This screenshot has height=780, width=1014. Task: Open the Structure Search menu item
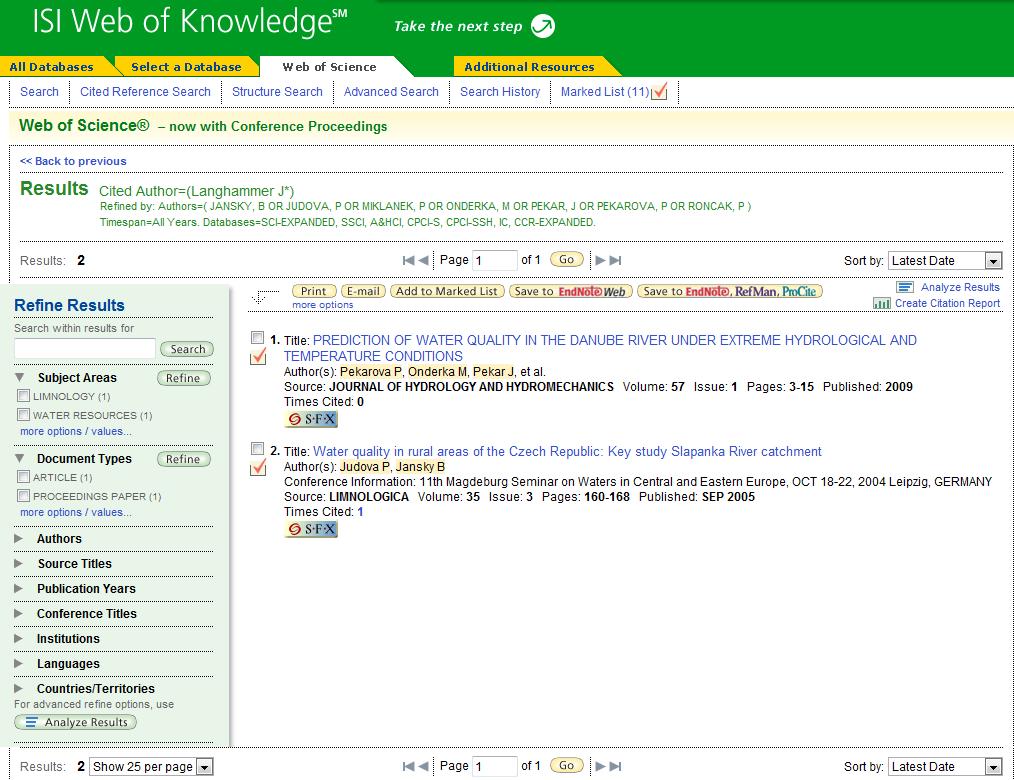pos(277,92)
